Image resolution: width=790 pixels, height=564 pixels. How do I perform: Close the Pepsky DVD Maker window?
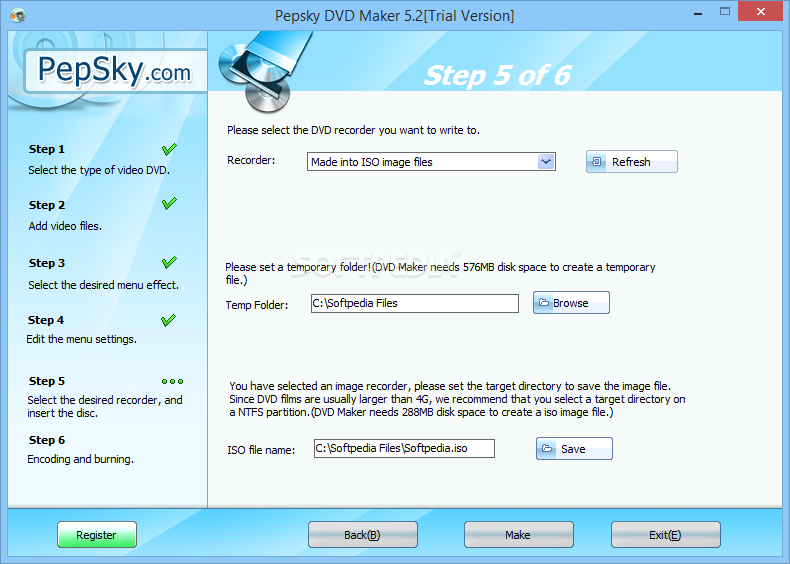pyautogui.click(x=760, y=11)
